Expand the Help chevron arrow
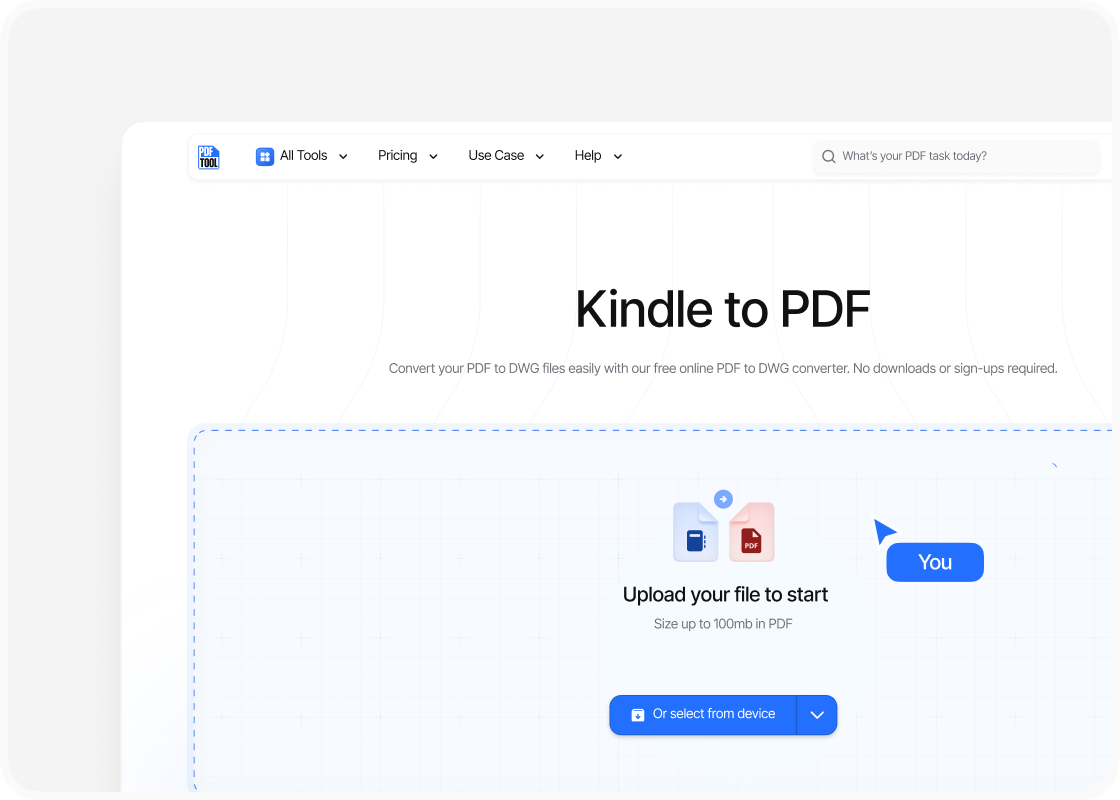 (x=618, y=156)
